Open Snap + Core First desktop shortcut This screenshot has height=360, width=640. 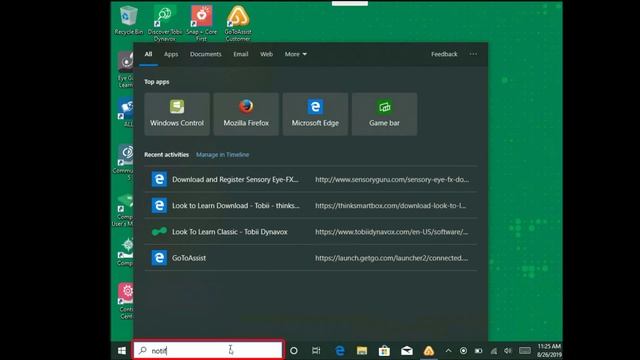click(202, 24)
